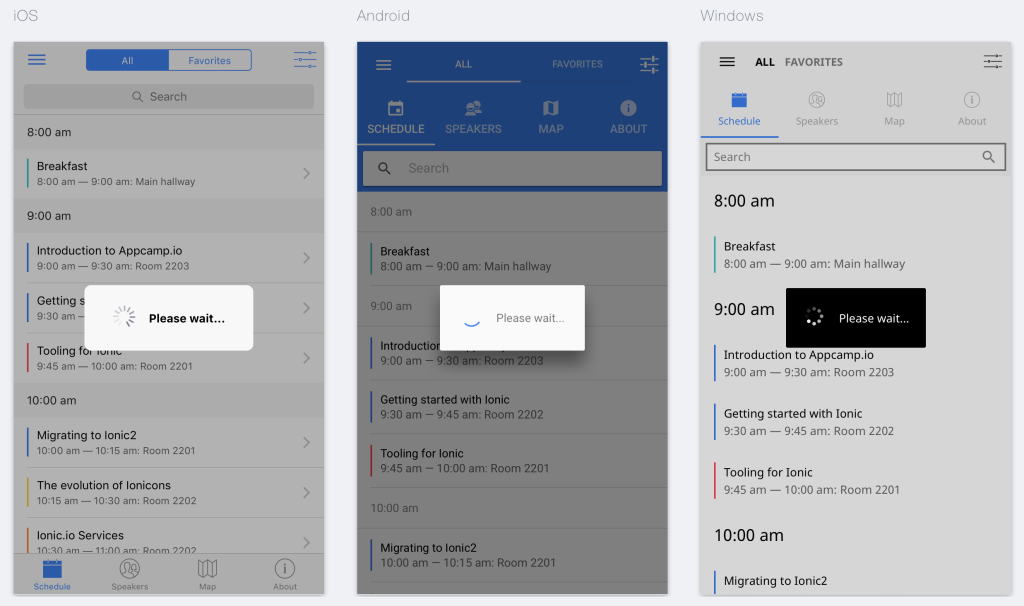Select Map tab in iOS bottom bar
The image size is (1024, 606).
coord(207,575)
